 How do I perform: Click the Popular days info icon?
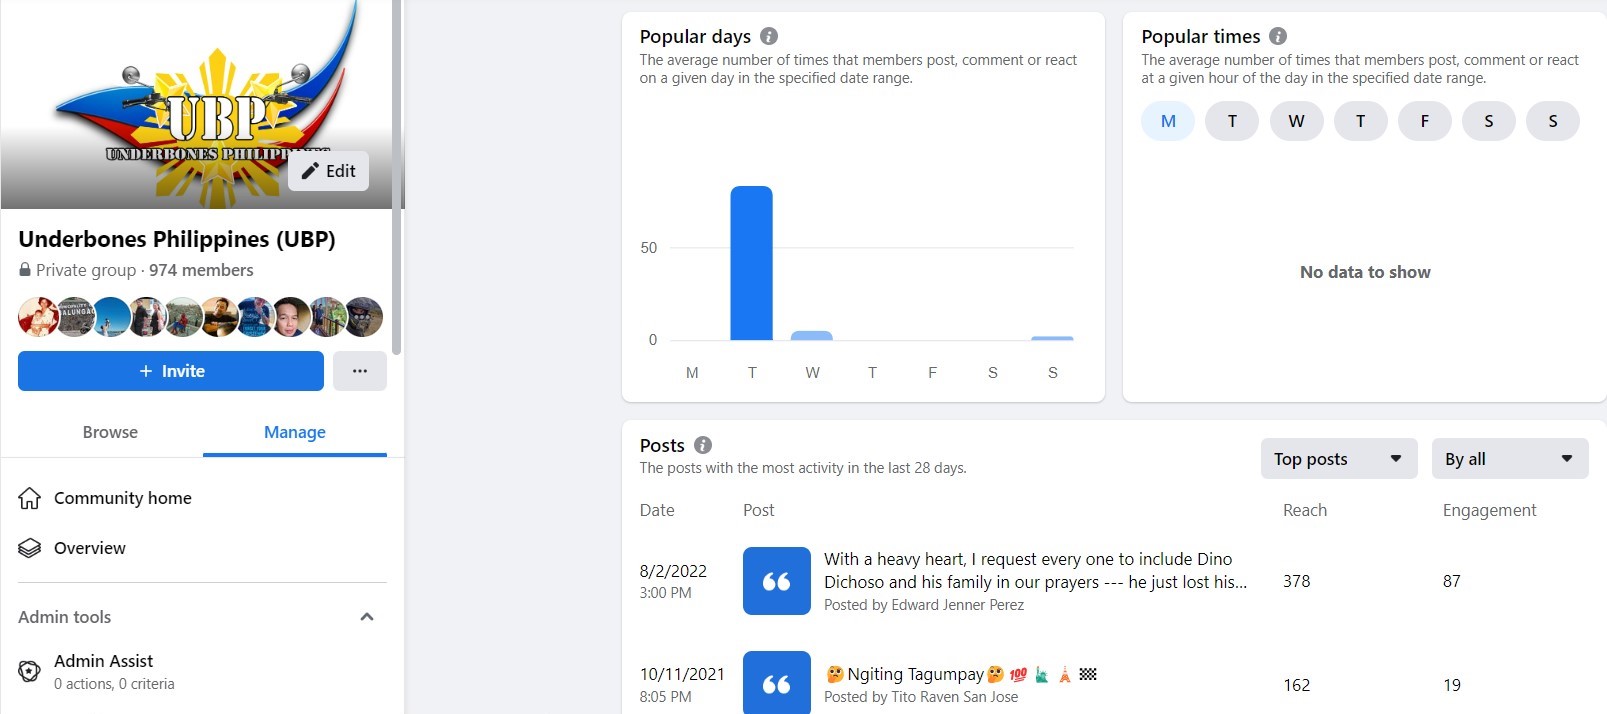(768, 36)
